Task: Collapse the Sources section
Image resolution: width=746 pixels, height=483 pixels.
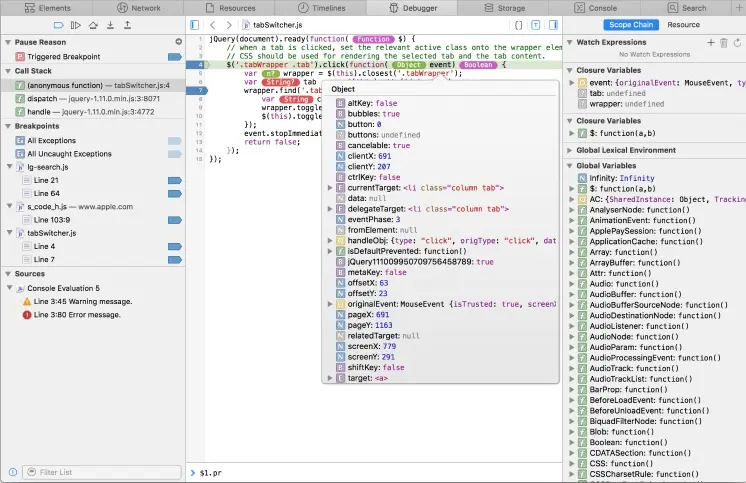Action: tap(8, 274)
